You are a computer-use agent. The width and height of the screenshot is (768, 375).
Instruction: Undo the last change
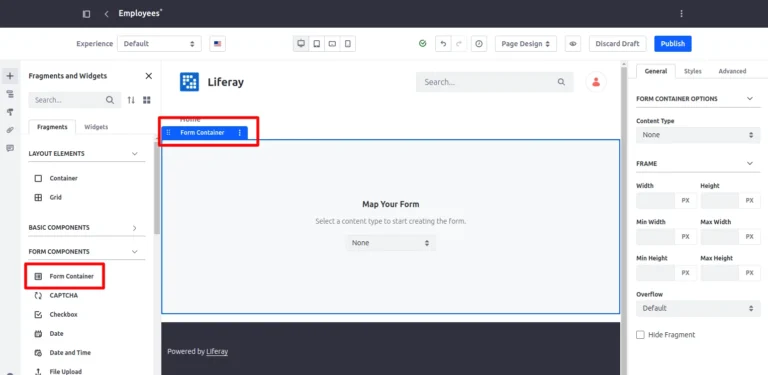[x=443, y=44]
